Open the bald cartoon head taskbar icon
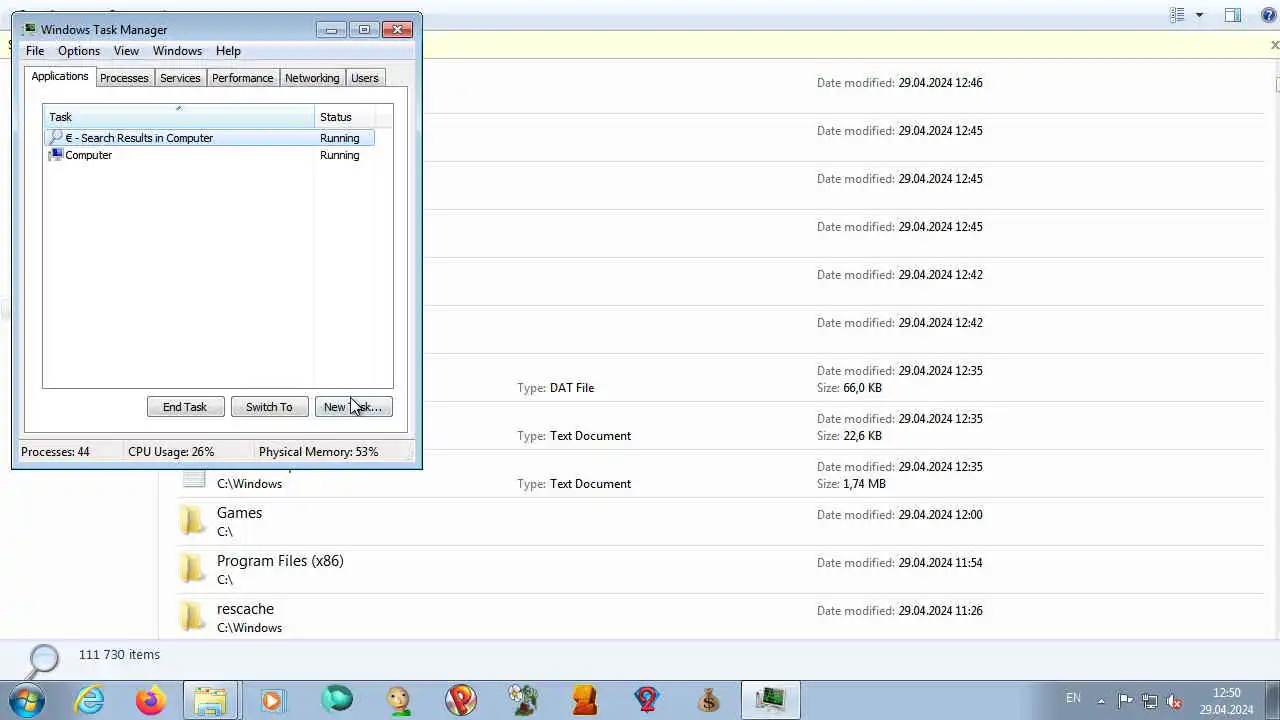The image size is (1280, 720). pos(399,700)
